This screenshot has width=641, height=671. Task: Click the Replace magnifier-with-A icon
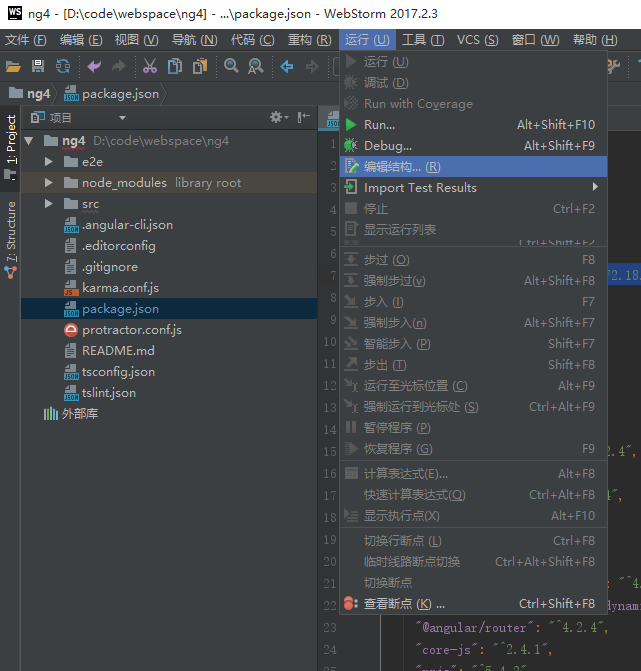(x=256, y=66)
